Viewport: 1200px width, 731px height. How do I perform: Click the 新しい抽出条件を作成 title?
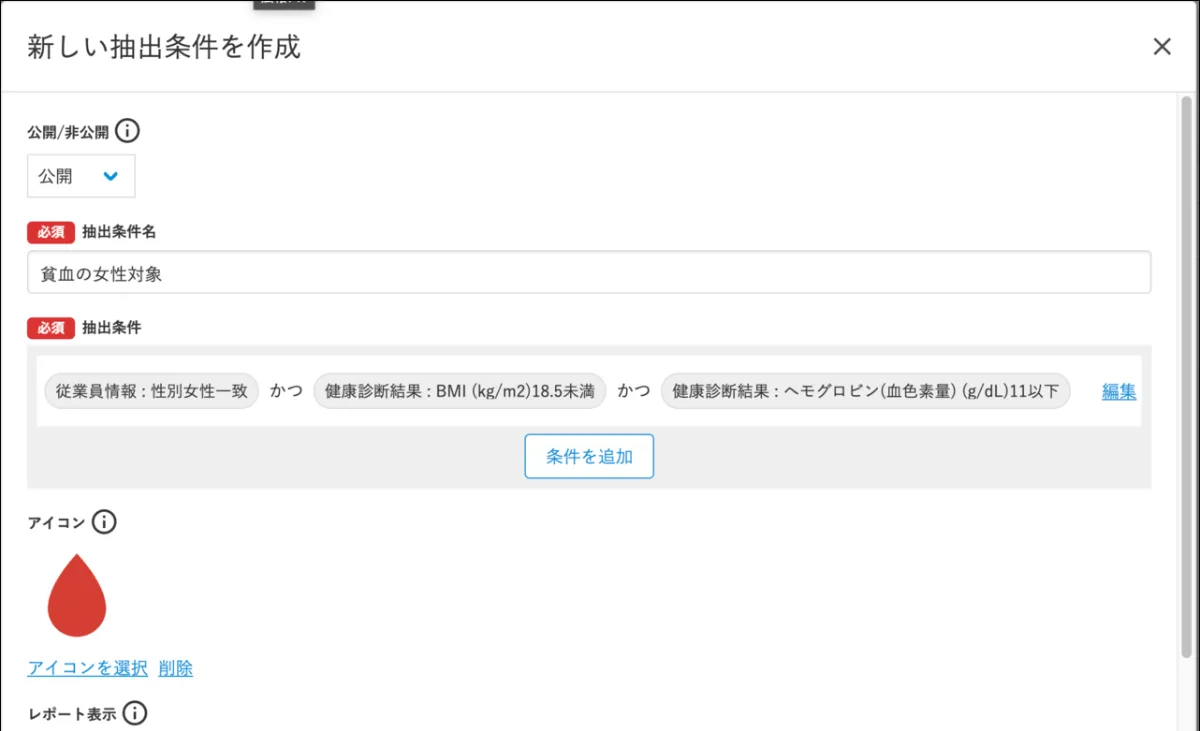(x=164, y=47)
